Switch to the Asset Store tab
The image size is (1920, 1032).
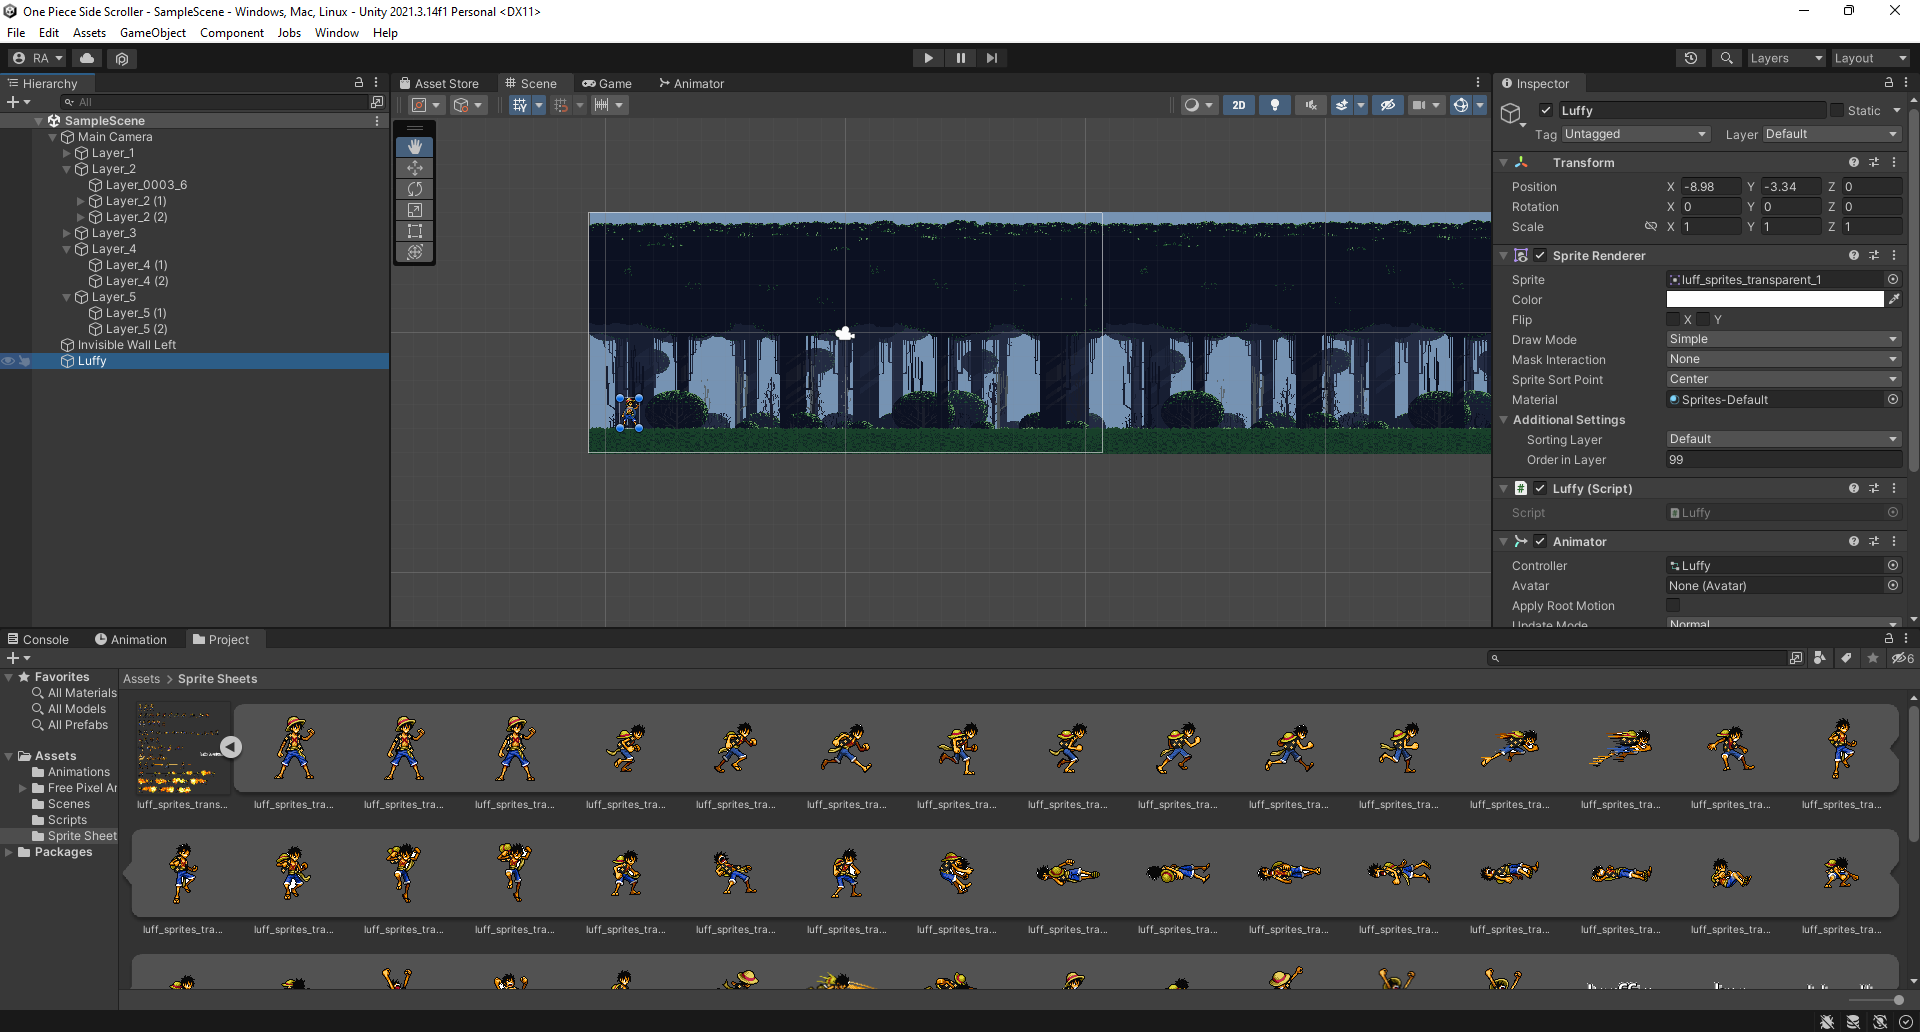pos(439,84)
